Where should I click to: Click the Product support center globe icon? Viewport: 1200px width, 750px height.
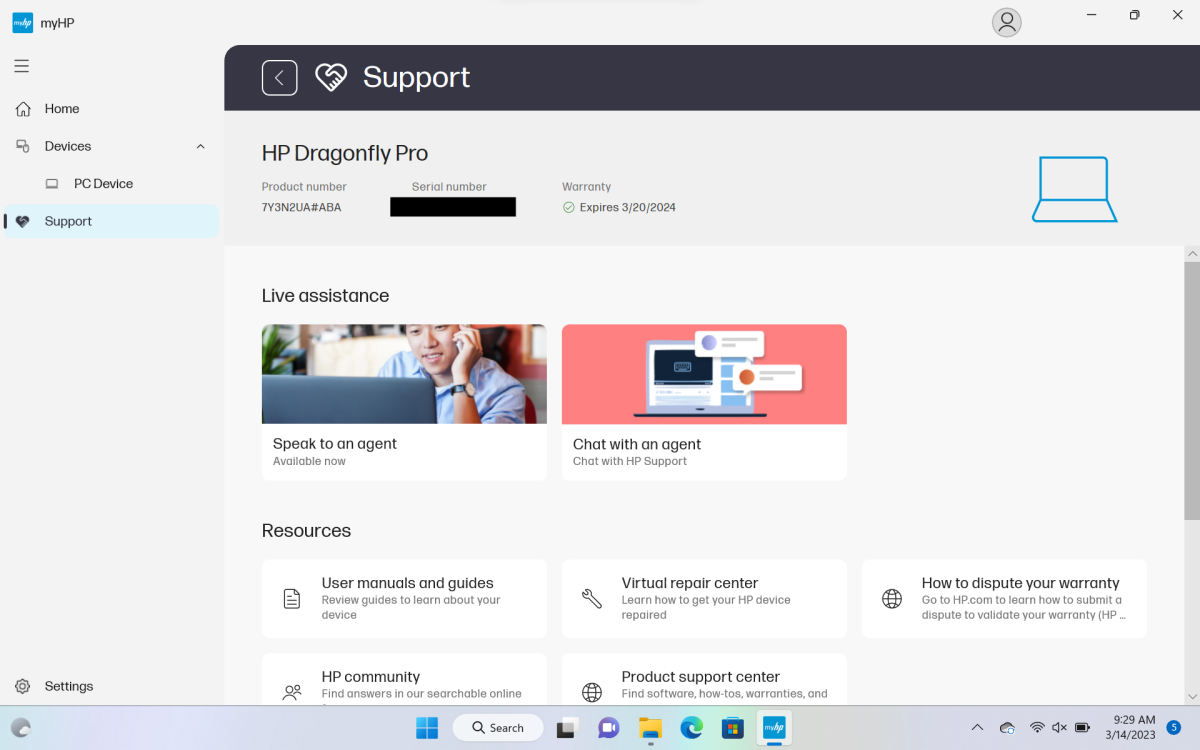tap(592, 692)
